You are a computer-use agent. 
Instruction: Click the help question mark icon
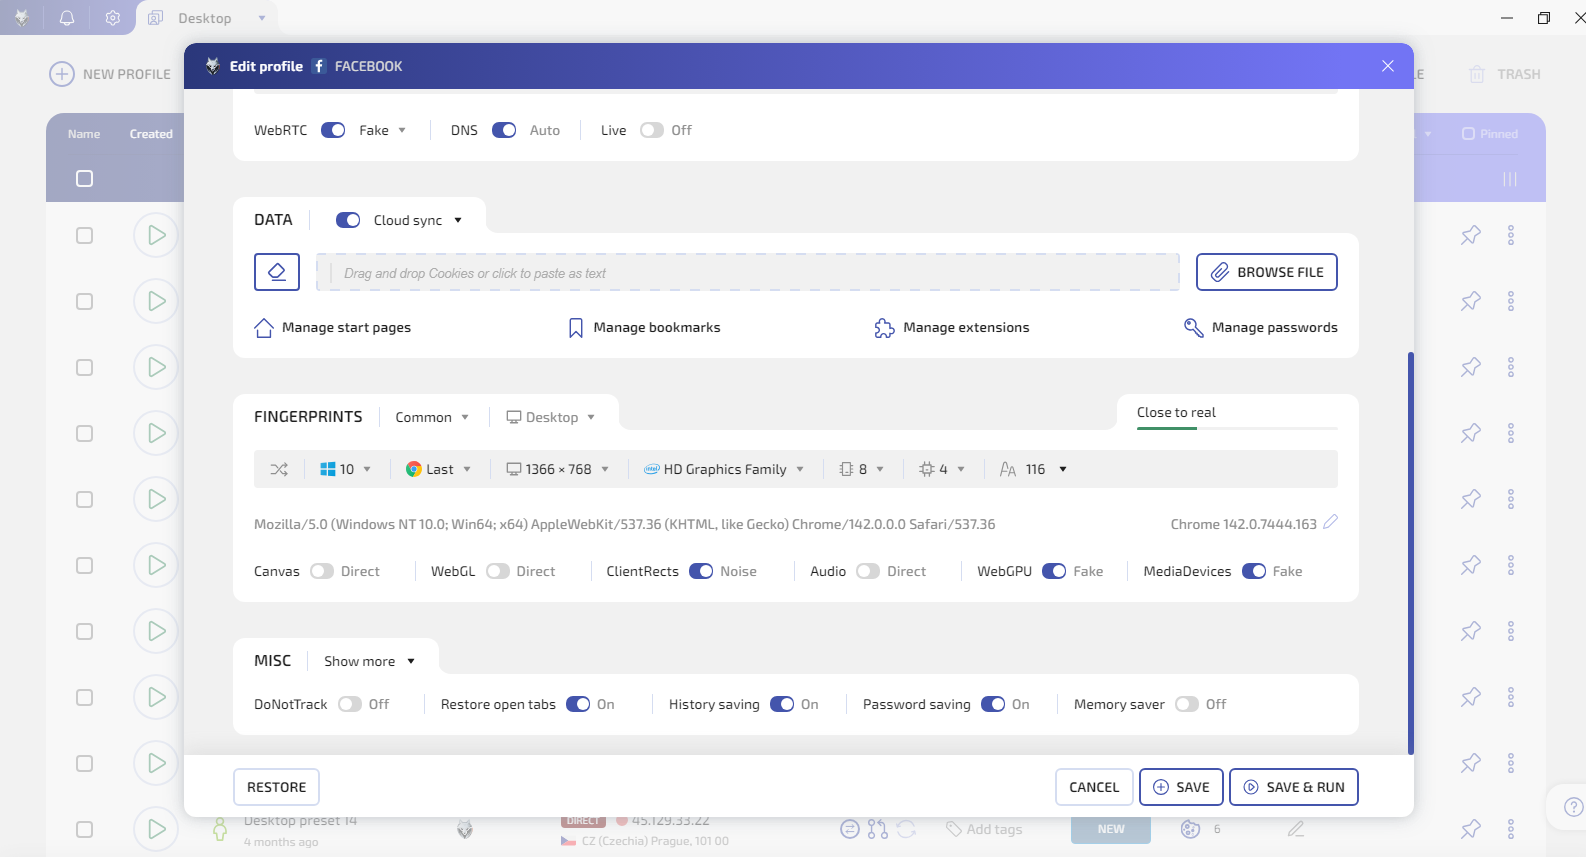pos(1573,806)
